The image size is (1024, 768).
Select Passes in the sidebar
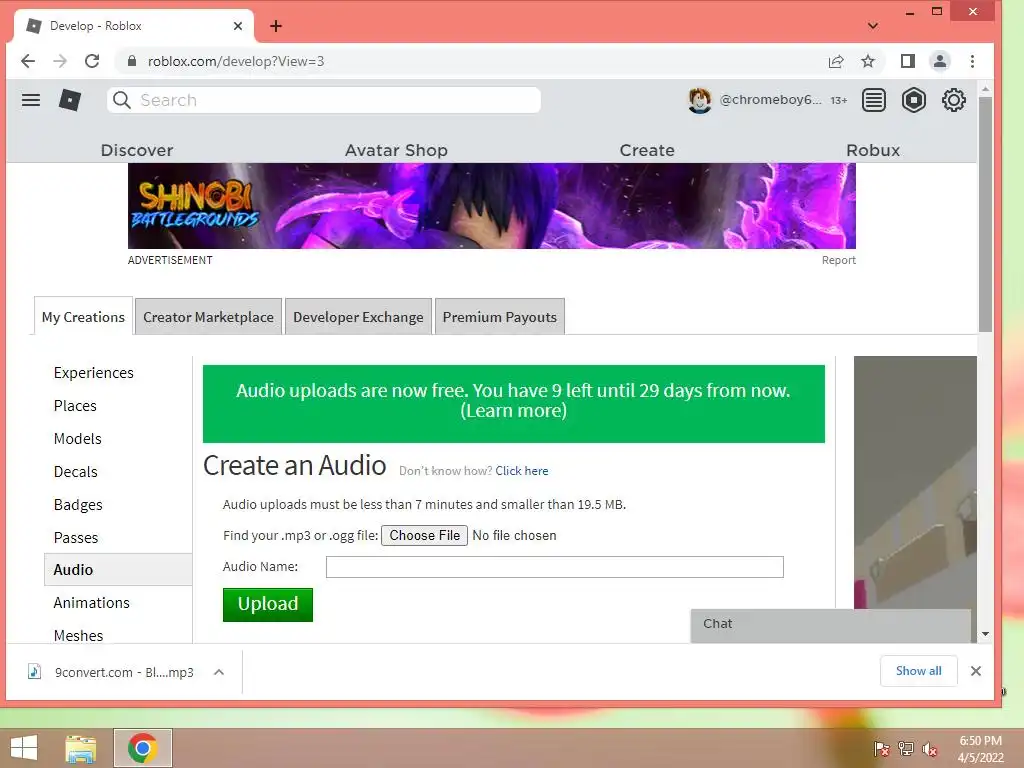click(76, 537)
